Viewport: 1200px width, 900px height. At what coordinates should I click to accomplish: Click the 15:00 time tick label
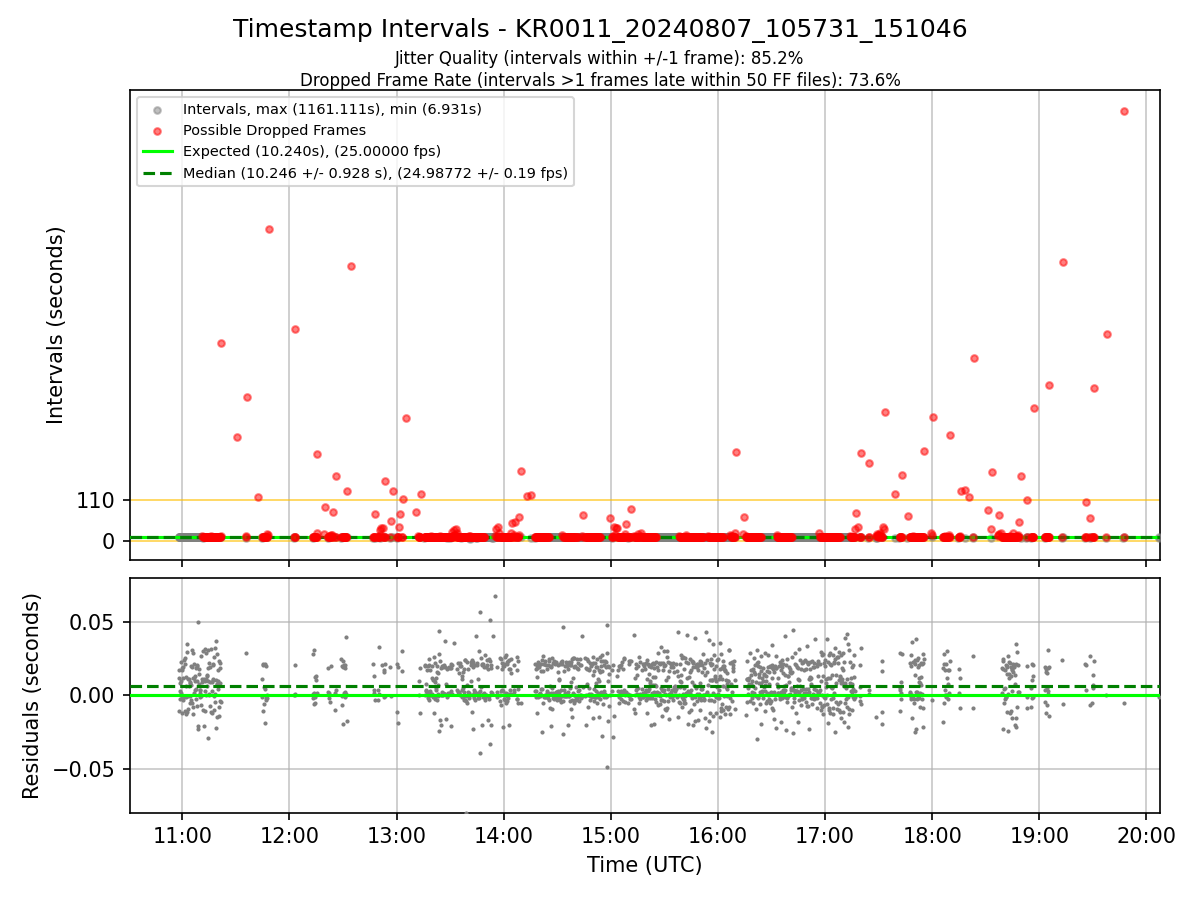(610, 834)
